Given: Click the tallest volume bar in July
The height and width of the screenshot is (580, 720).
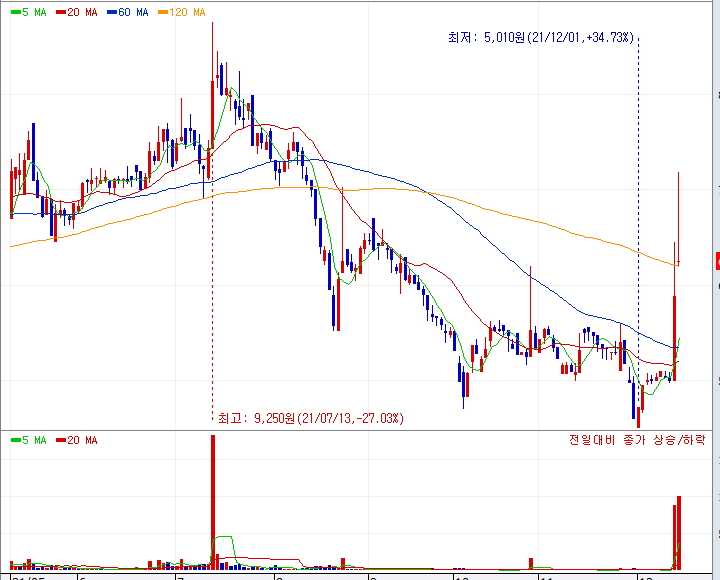Looking at the screenshot, I should tap(213, 502).
